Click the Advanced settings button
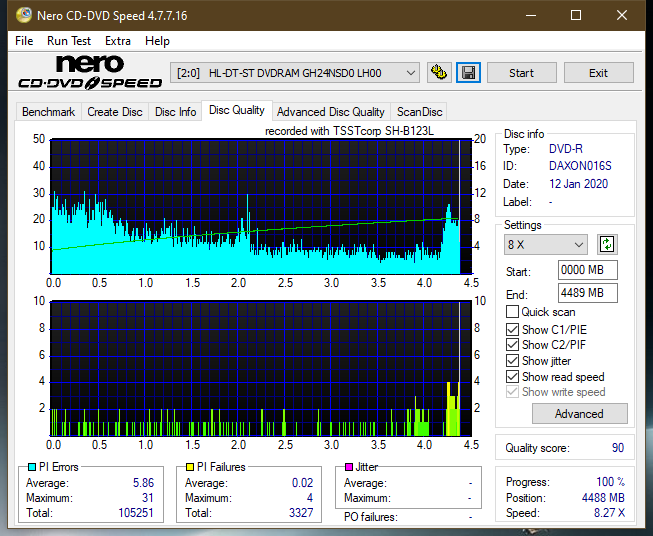The image size is (653, 536). pos(579,413)
